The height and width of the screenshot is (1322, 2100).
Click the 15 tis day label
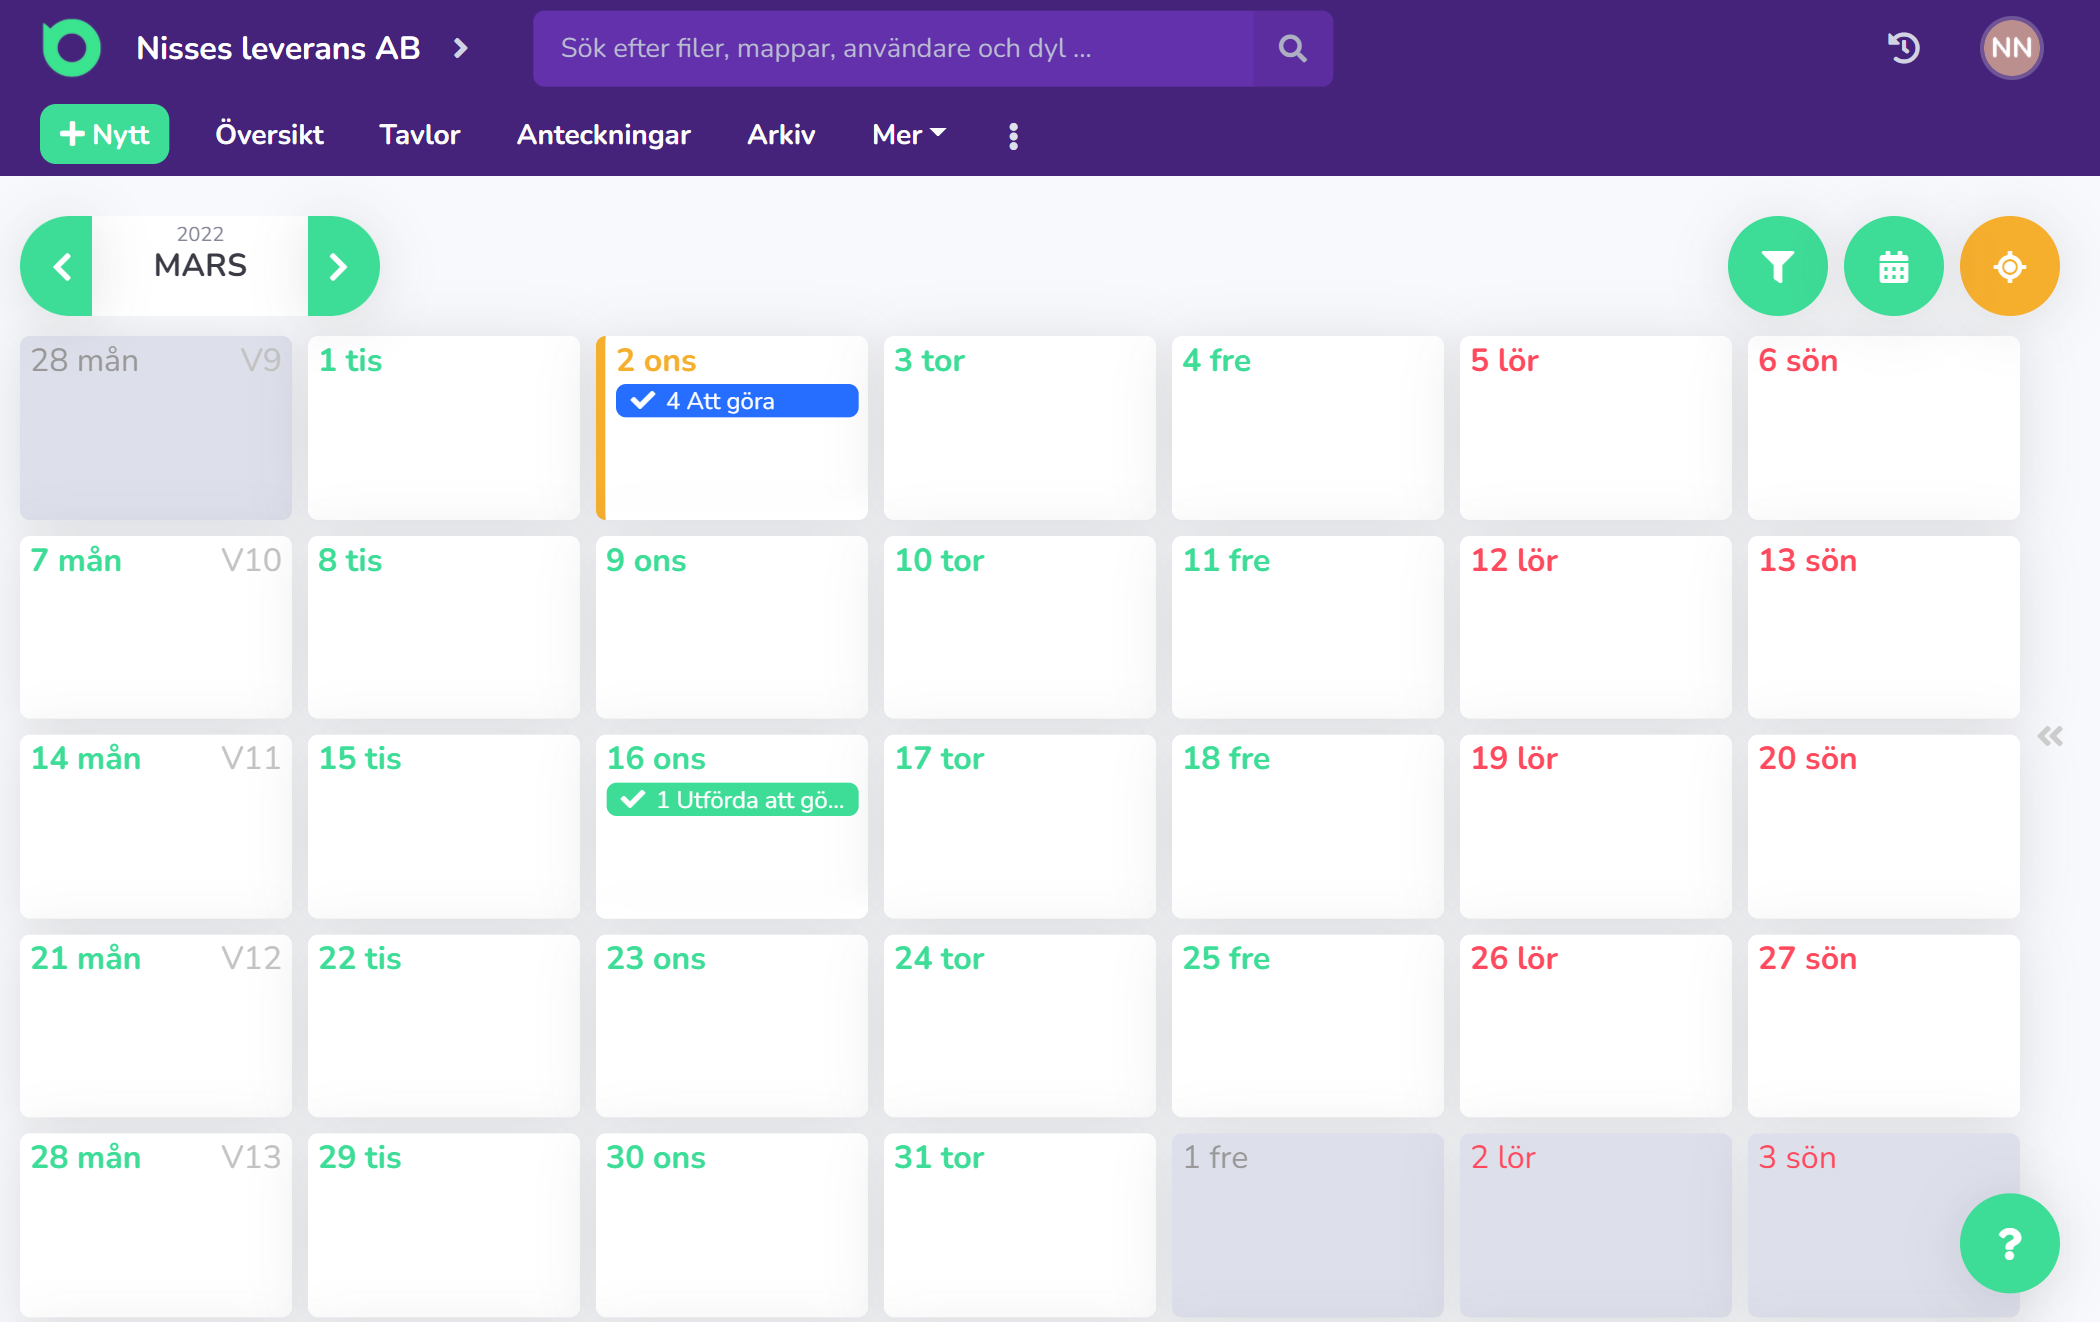point(360,758)
